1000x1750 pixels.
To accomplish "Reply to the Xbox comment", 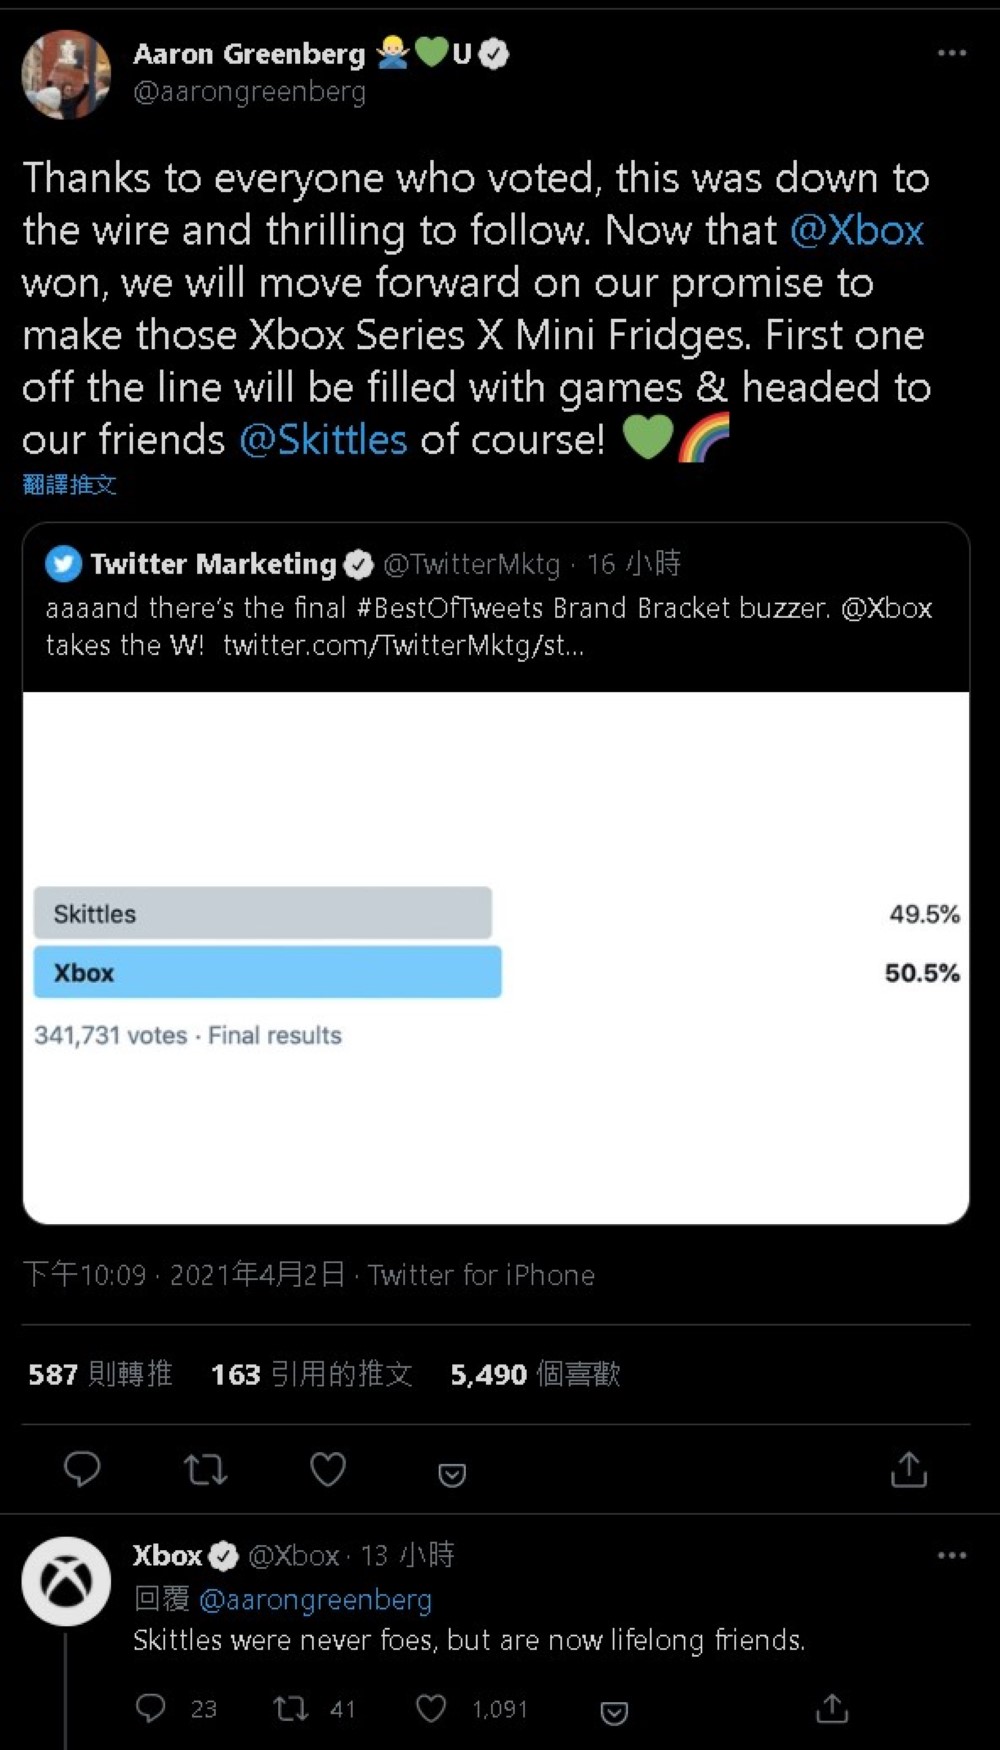I will [151, 1708].
